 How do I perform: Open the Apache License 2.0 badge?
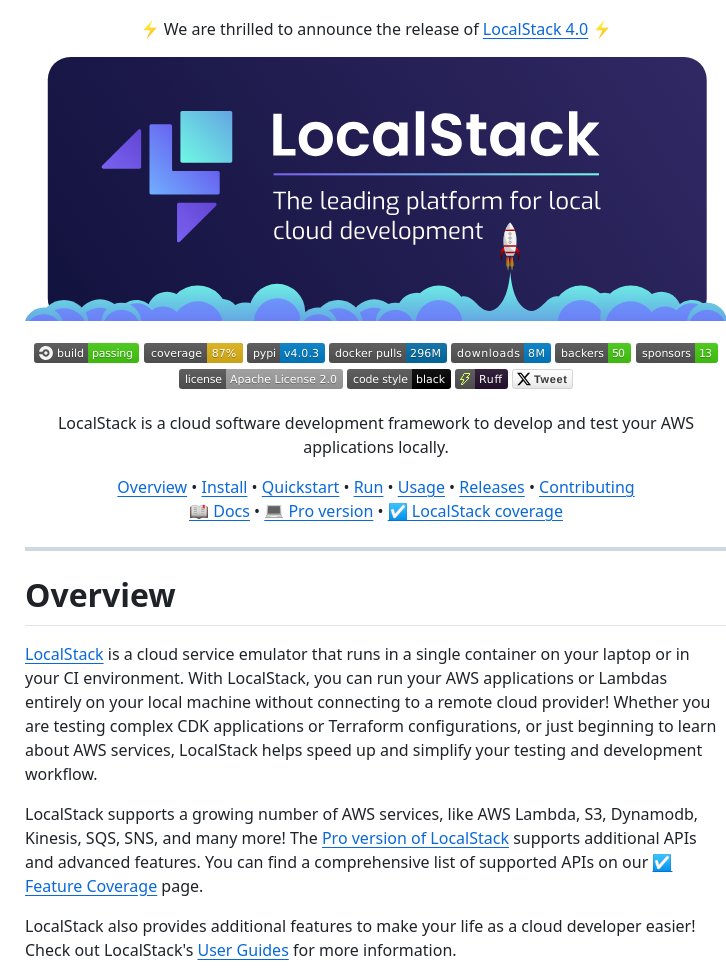point(260,379)
